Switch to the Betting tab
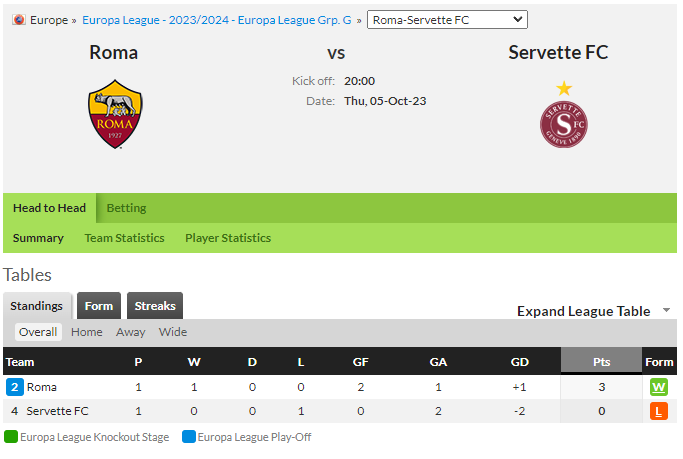The height and width of the screenshot is (459, 683). [x=126, y=208]
